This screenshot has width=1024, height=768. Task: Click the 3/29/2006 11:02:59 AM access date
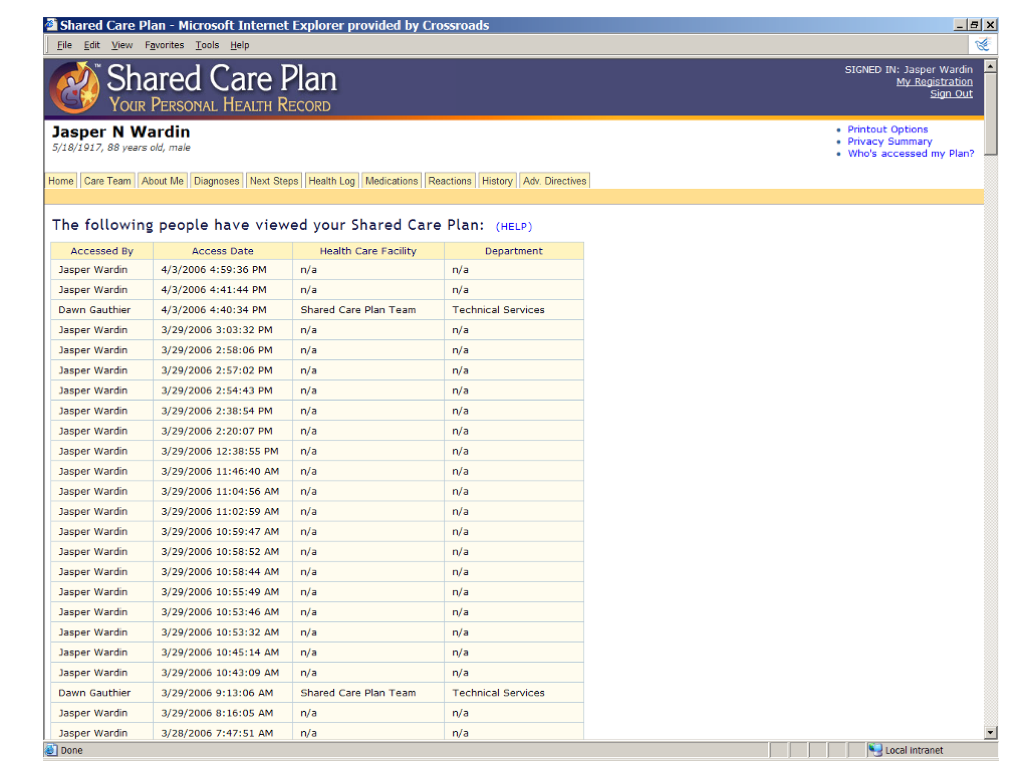tap(220, 512)
